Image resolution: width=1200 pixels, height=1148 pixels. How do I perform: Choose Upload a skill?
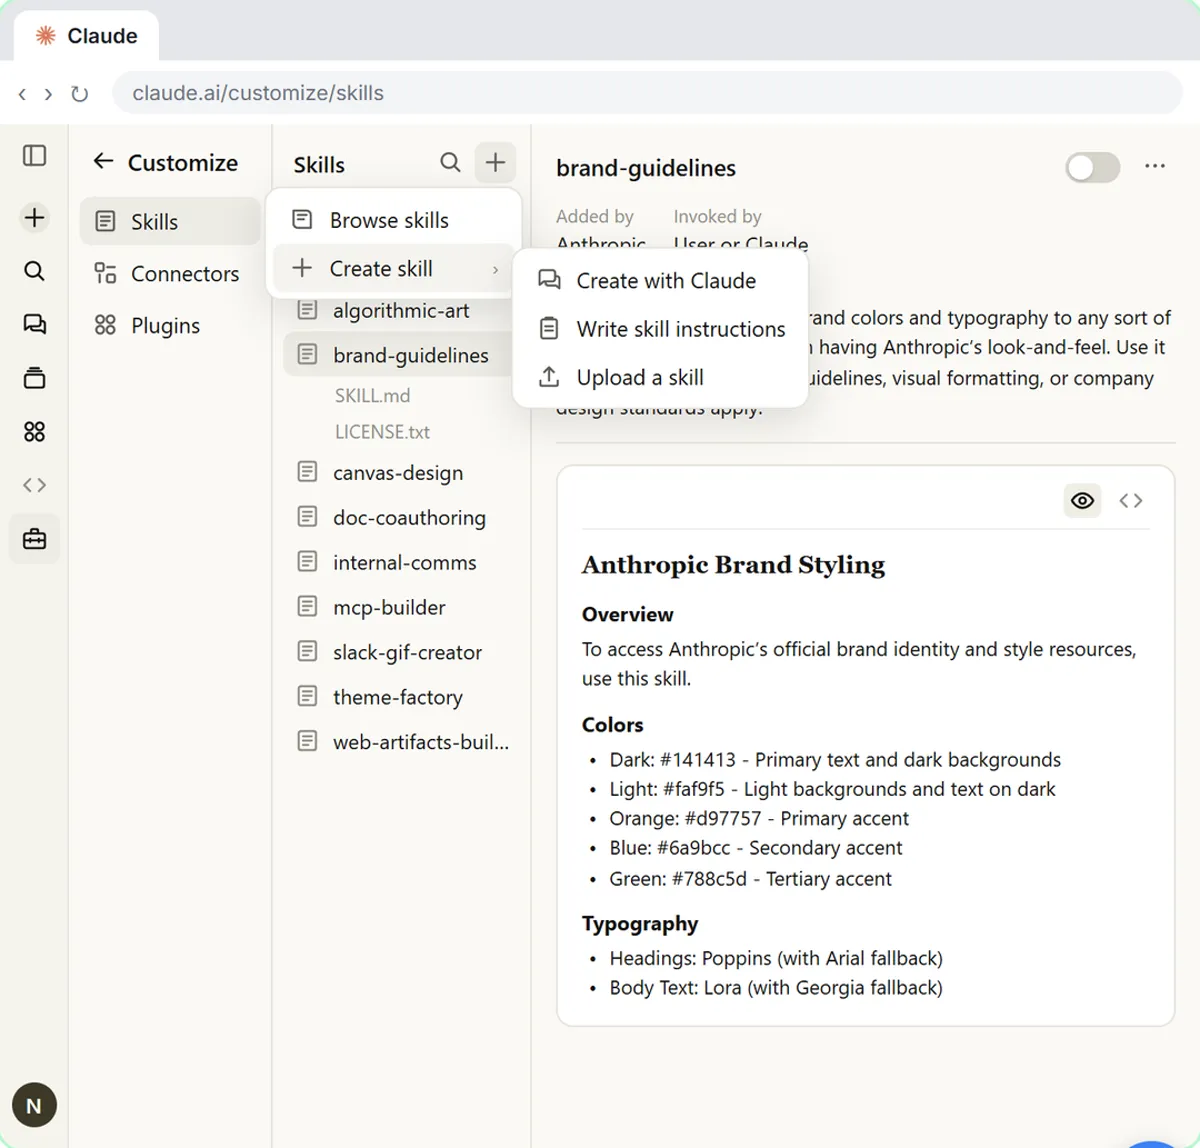coord(660,377)
